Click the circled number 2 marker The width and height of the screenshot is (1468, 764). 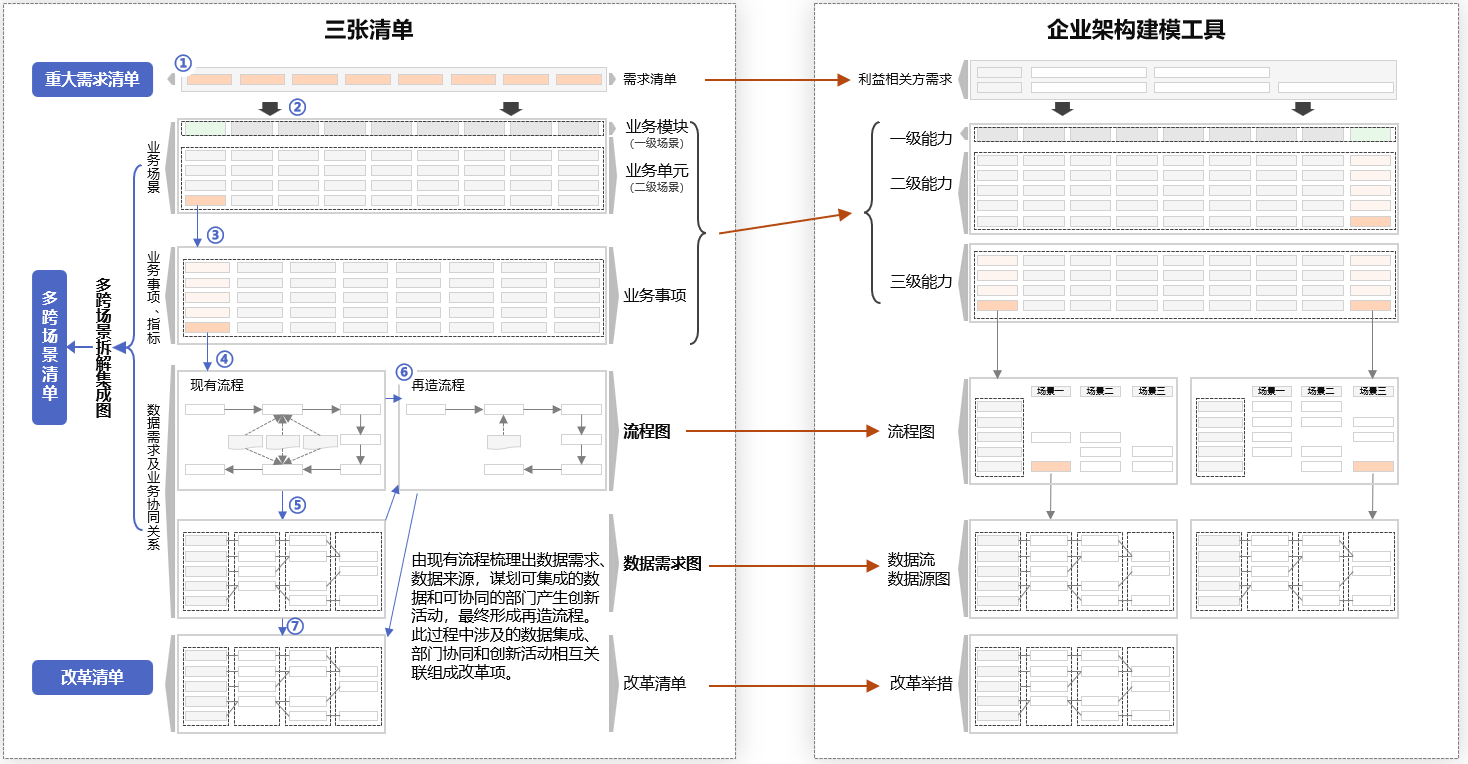pos(297,106)
